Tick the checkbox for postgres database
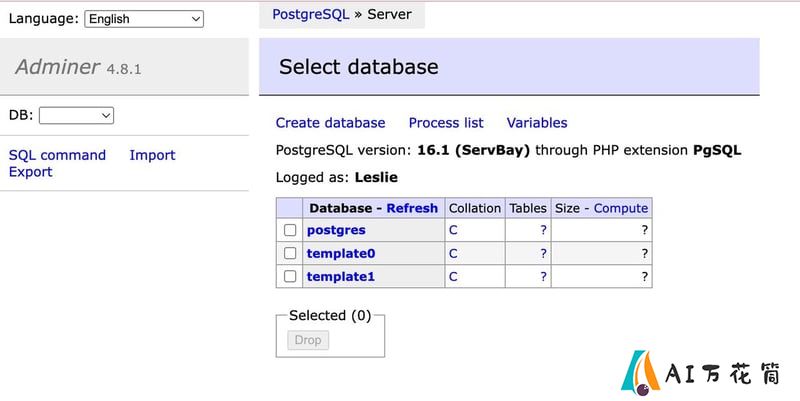The image size is (800, 401). pos(290,230)
